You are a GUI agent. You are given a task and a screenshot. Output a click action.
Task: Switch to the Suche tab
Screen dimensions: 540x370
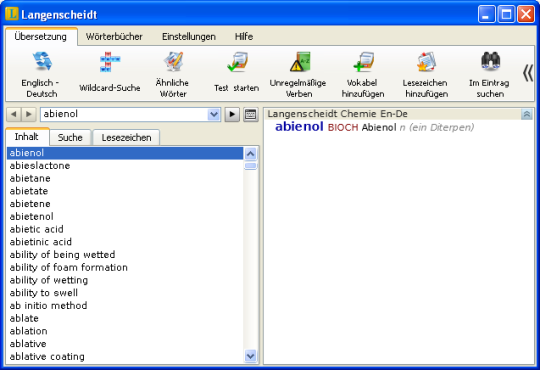click(x=70, y=137)
